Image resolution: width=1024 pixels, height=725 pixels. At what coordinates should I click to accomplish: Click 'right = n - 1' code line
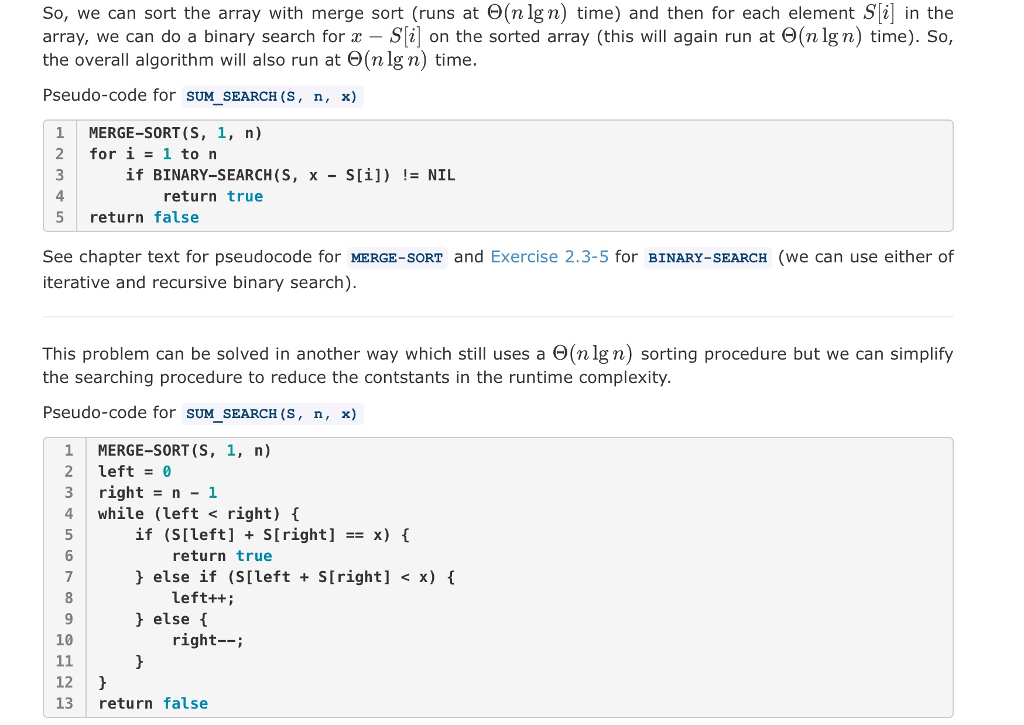pos(158,492)
